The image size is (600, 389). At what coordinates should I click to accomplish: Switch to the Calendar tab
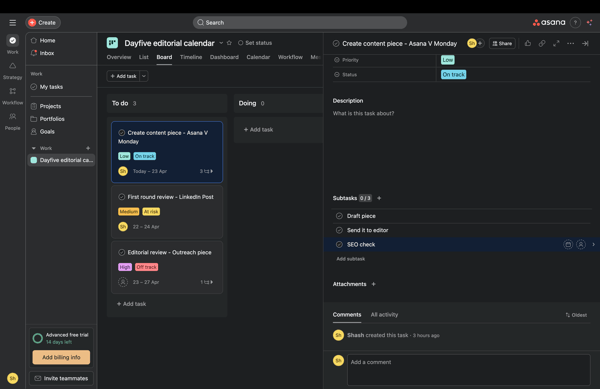pos(258,57)
